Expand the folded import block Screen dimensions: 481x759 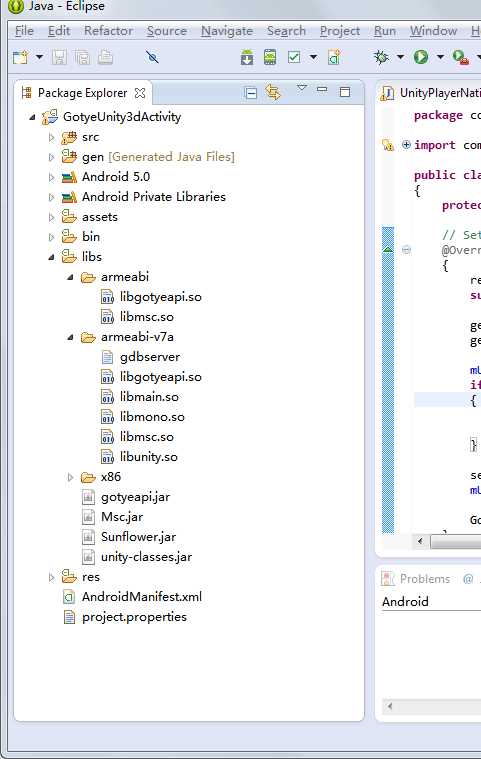406,145
